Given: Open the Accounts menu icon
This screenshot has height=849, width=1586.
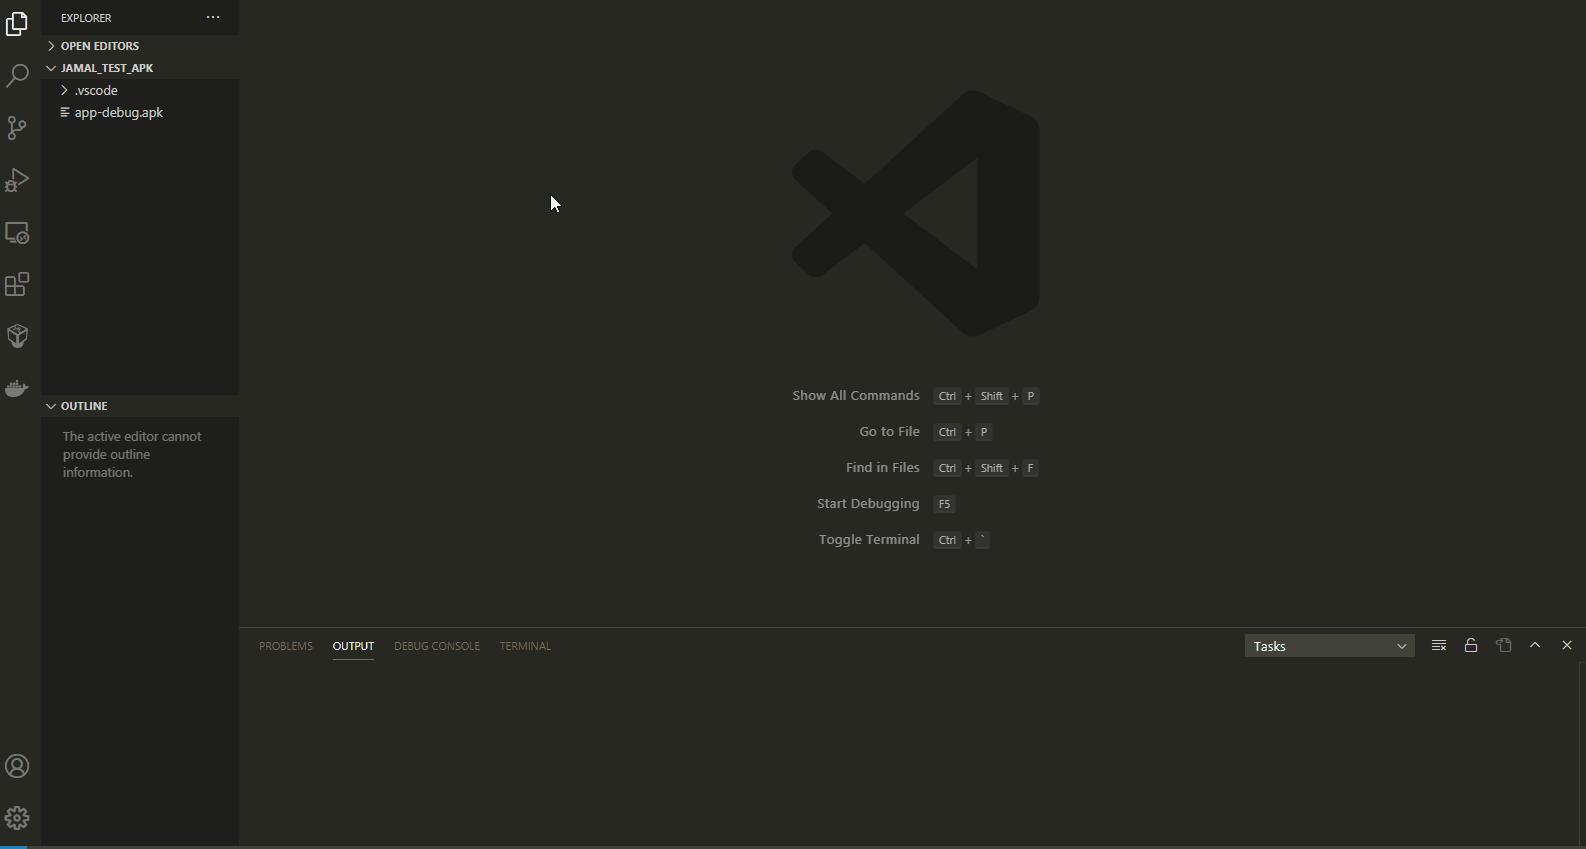Looking at the screenshot, I should [x=17, y=766].
